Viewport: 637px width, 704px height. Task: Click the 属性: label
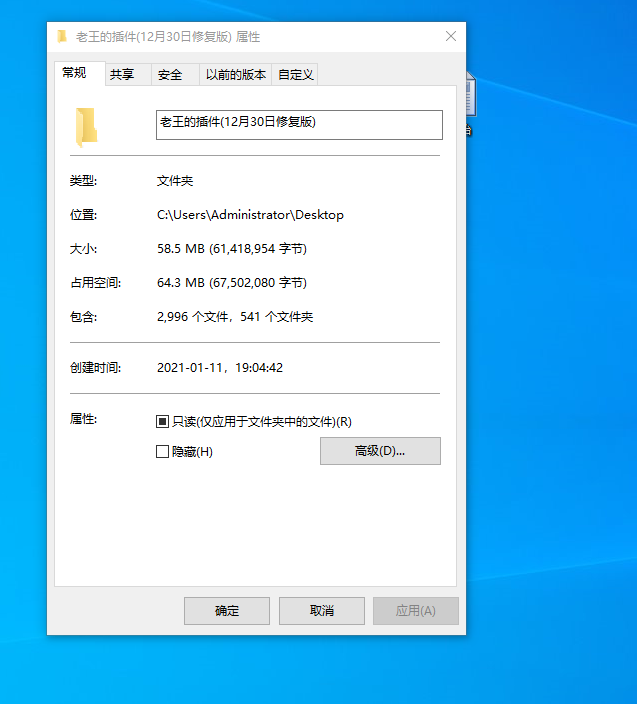pos(83,419)
